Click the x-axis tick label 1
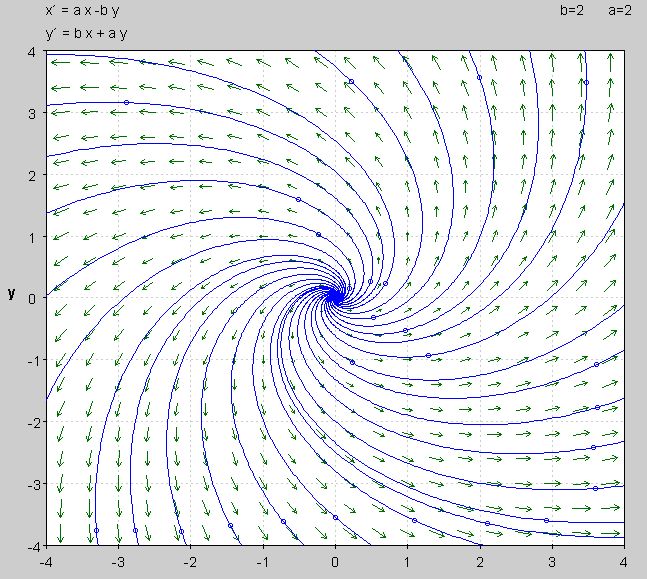Viewport: 647px width, 579px height. point(408,562)
